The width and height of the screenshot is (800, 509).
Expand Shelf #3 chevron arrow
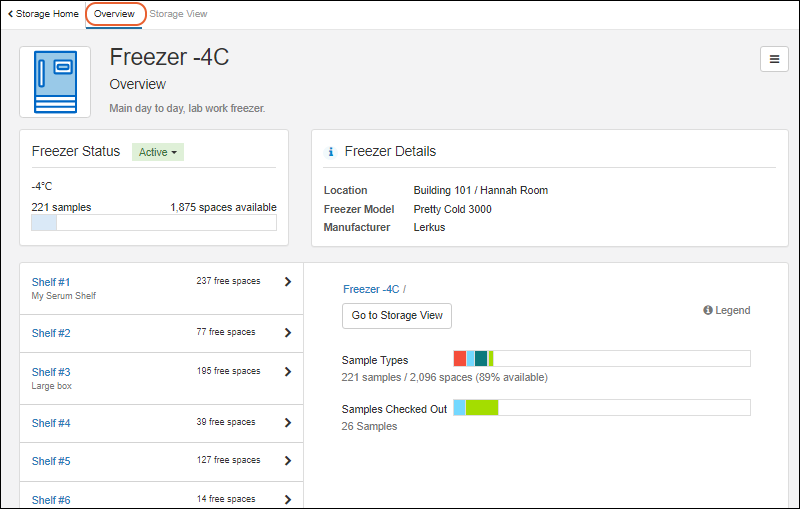[288, 372]
